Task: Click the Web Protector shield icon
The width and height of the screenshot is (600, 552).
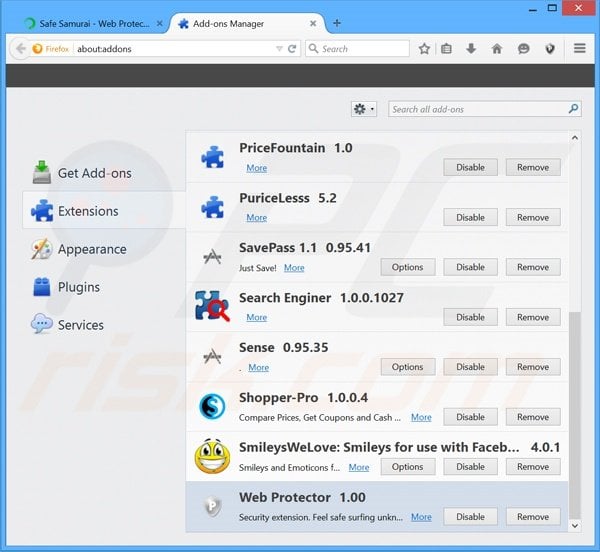Action: pos(212,506)
